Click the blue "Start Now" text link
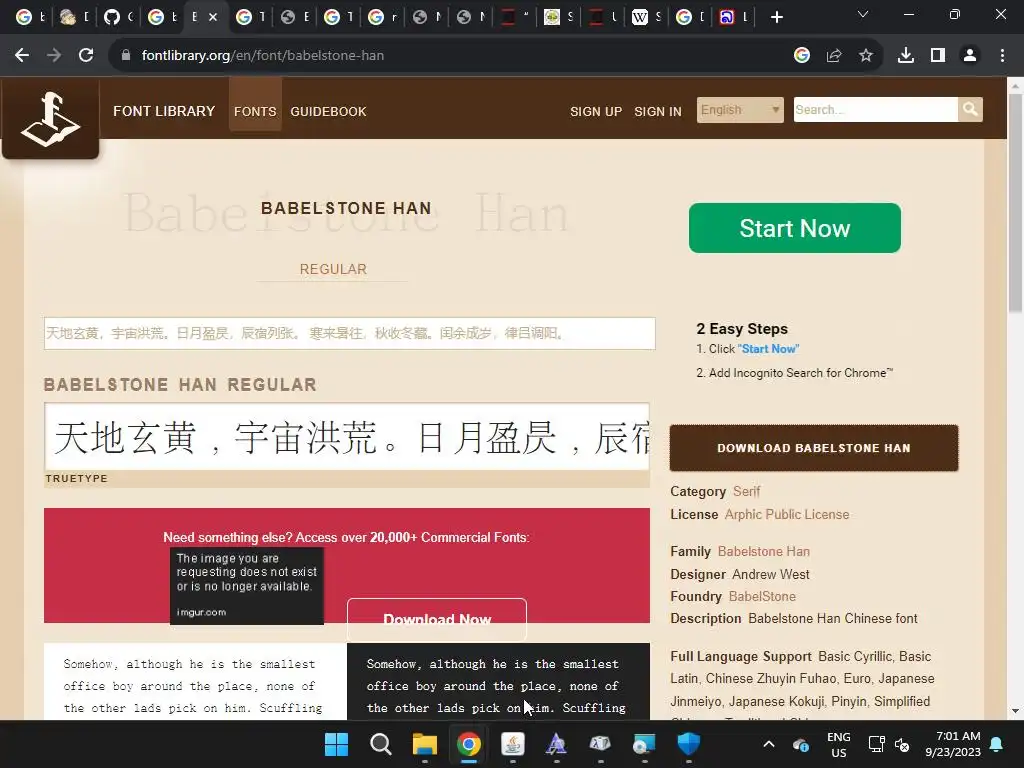This screenshot has height=768, width=1024. 769,349
